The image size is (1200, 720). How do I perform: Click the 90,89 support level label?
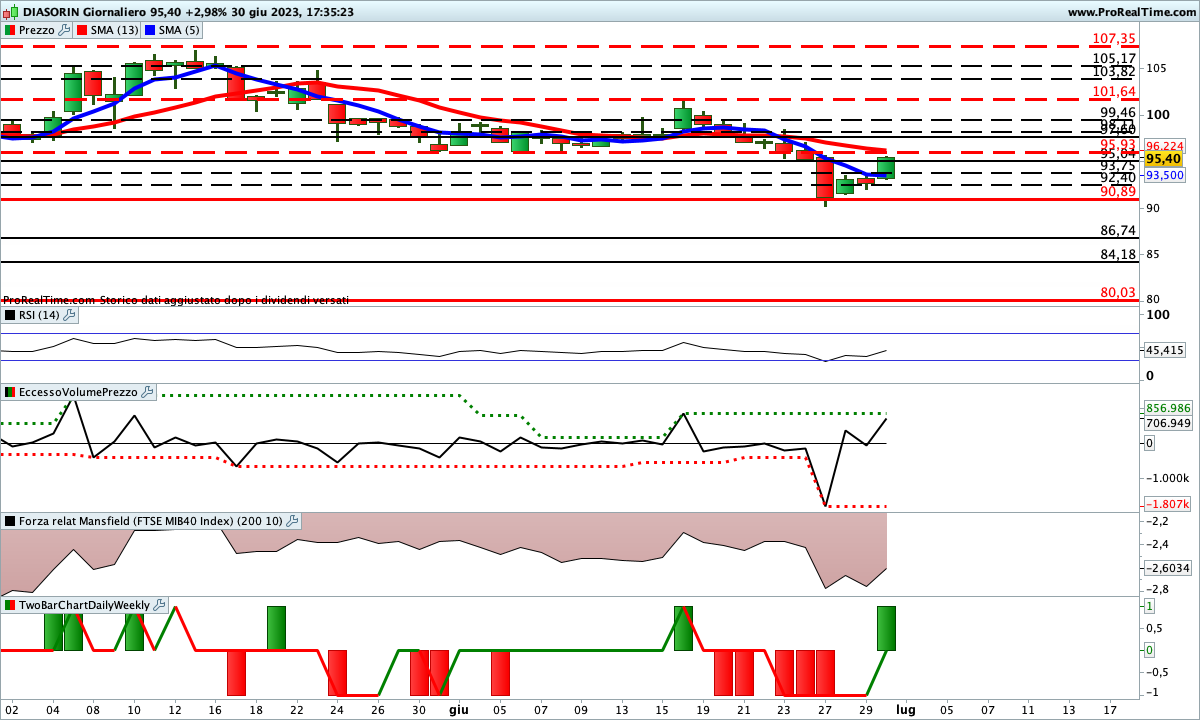(x=1117, y=191)
